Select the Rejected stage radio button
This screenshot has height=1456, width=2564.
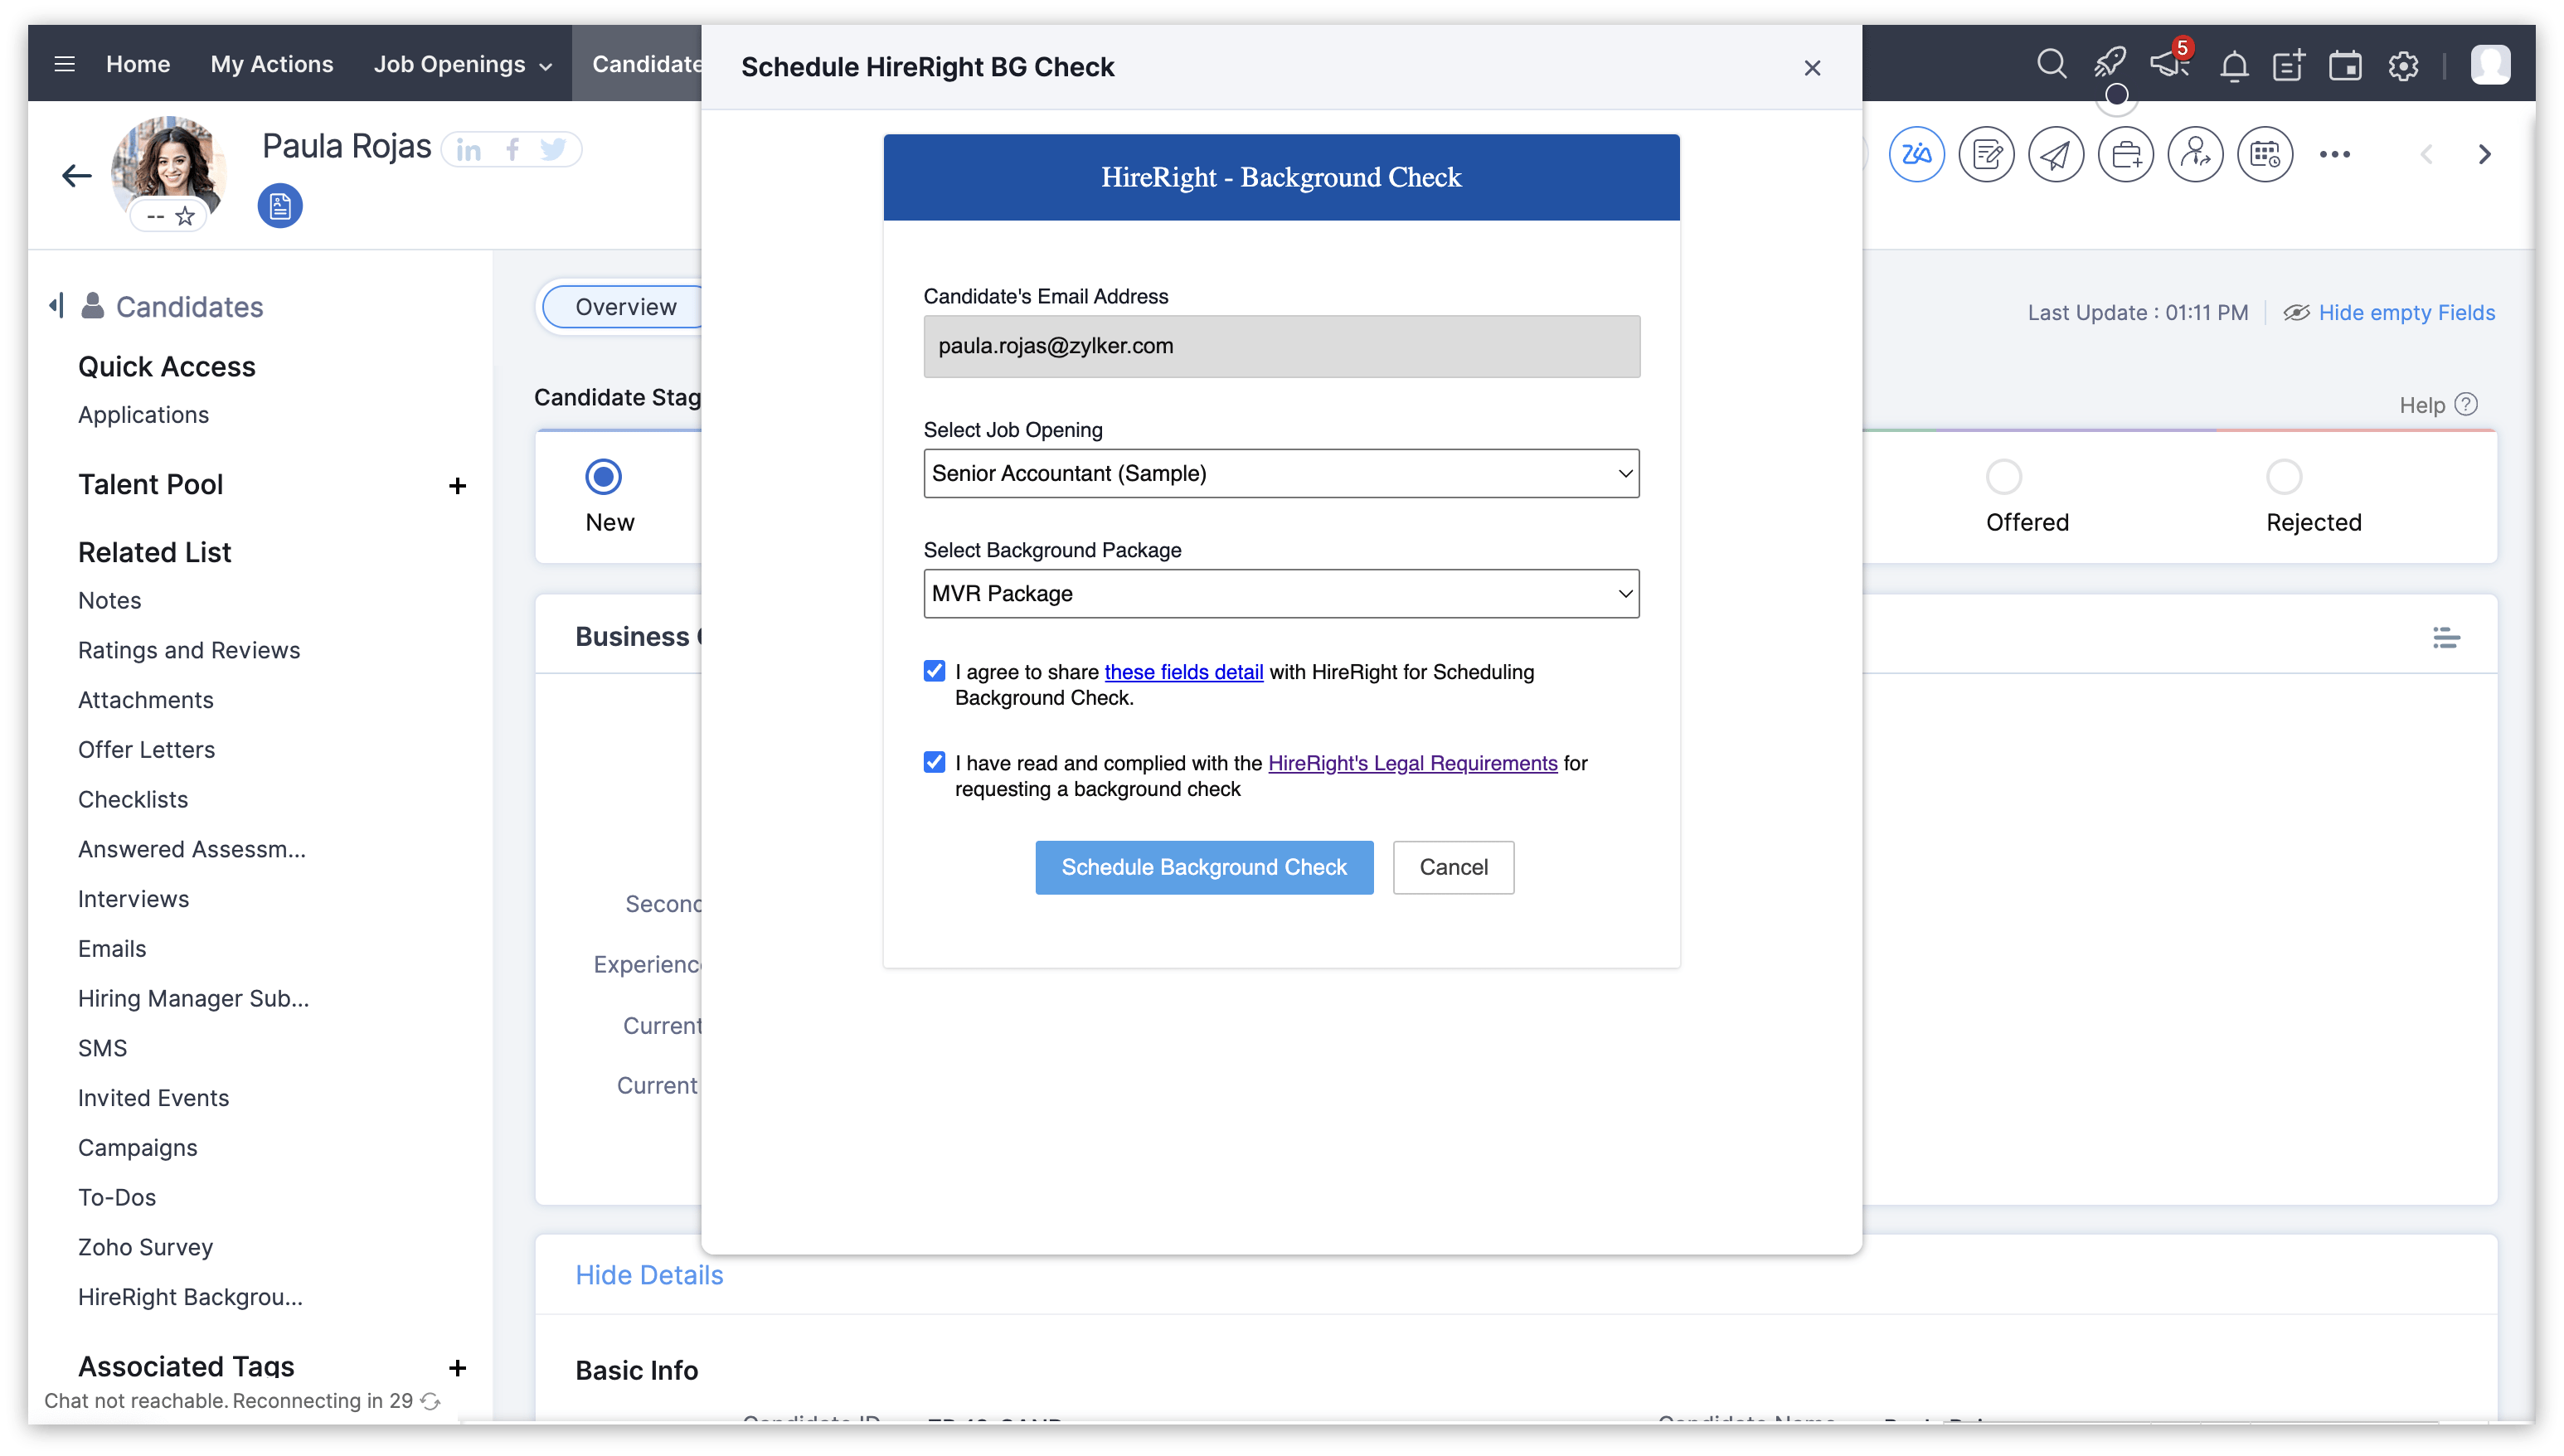(x=2283, y=476)
